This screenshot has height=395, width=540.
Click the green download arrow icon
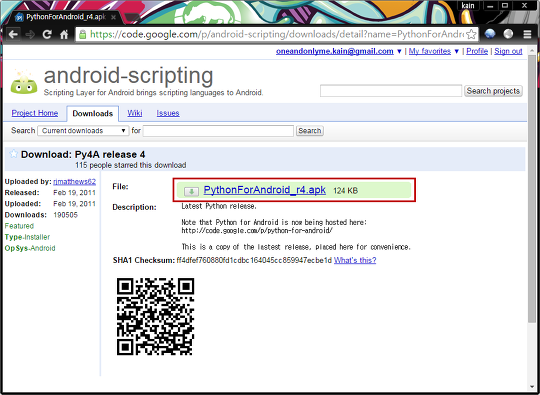[x=191, y=191]
